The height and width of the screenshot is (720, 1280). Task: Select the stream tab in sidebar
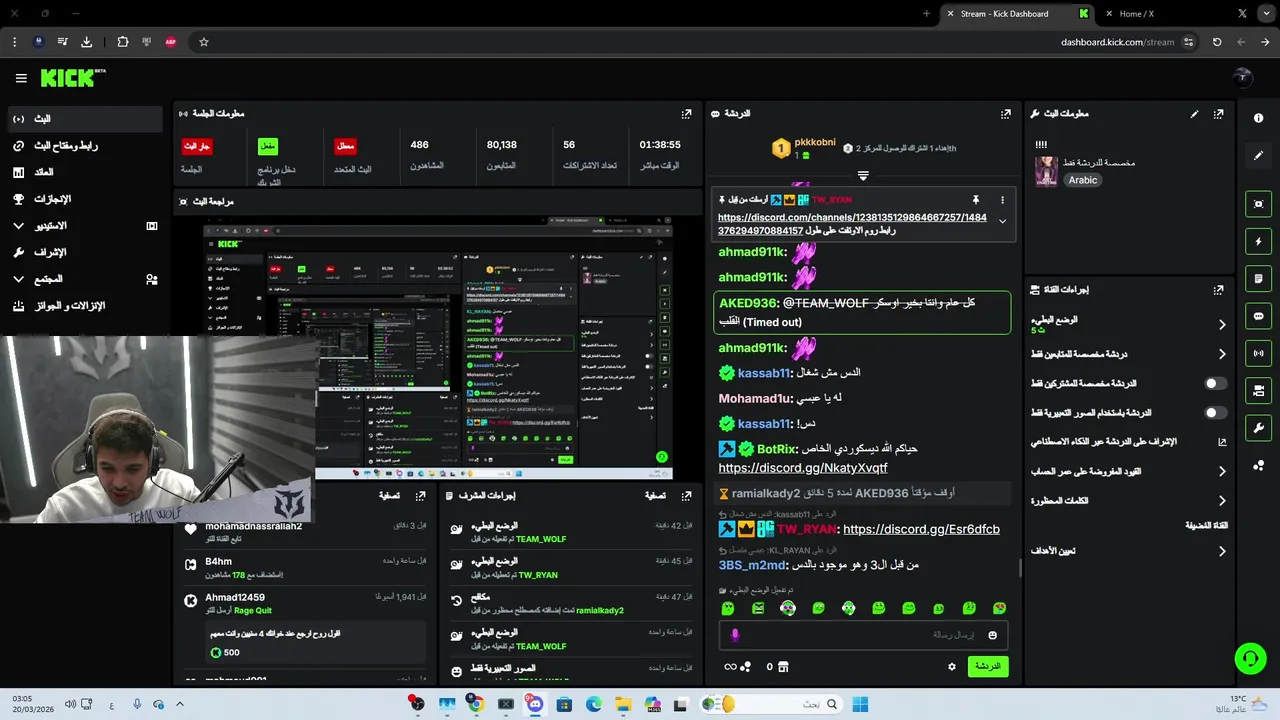pyautogui.click(x=85, y=119)
